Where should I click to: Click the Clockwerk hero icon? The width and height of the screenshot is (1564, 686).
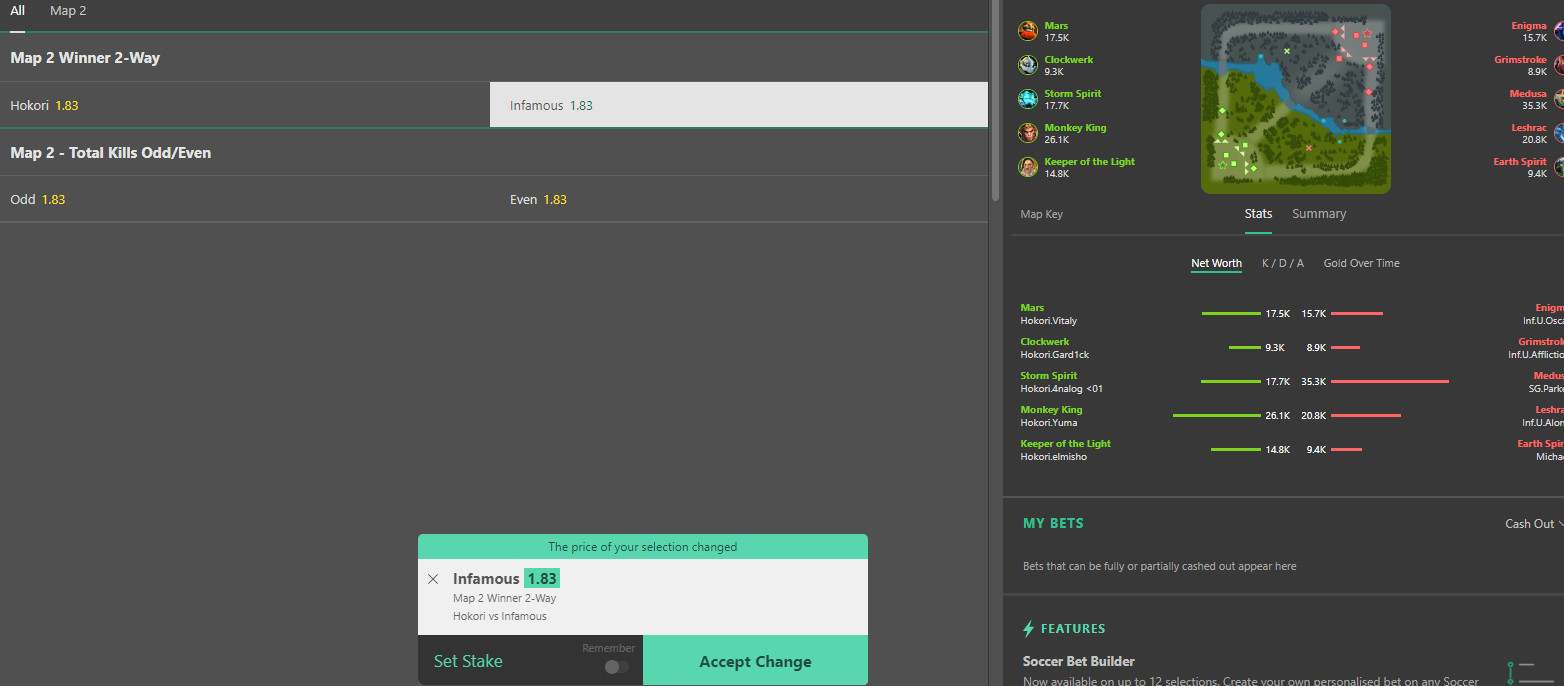(1028, 65)
